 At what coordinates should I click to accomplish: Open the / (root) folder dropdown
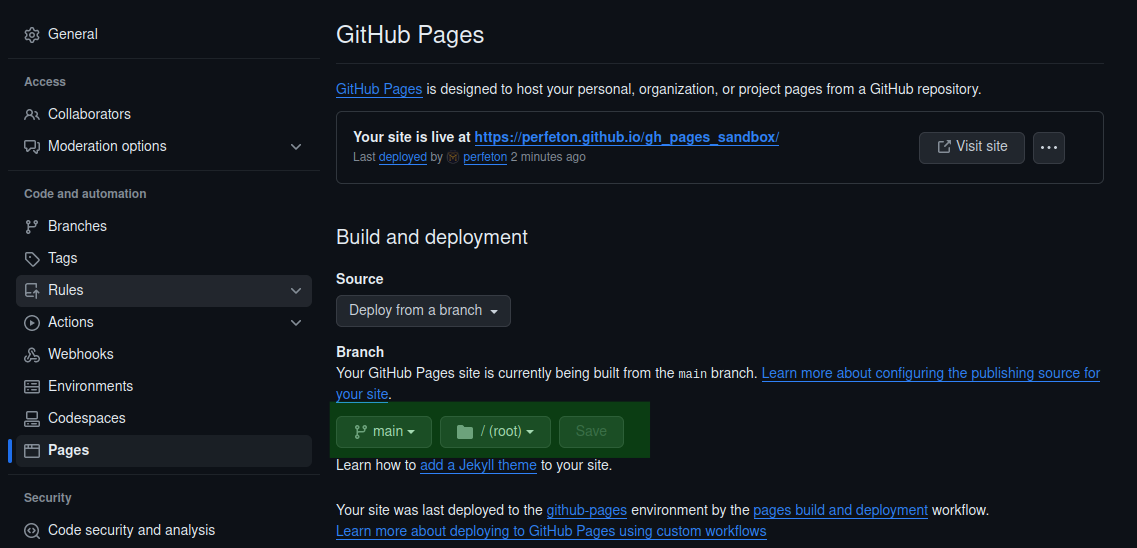(495, 432)
